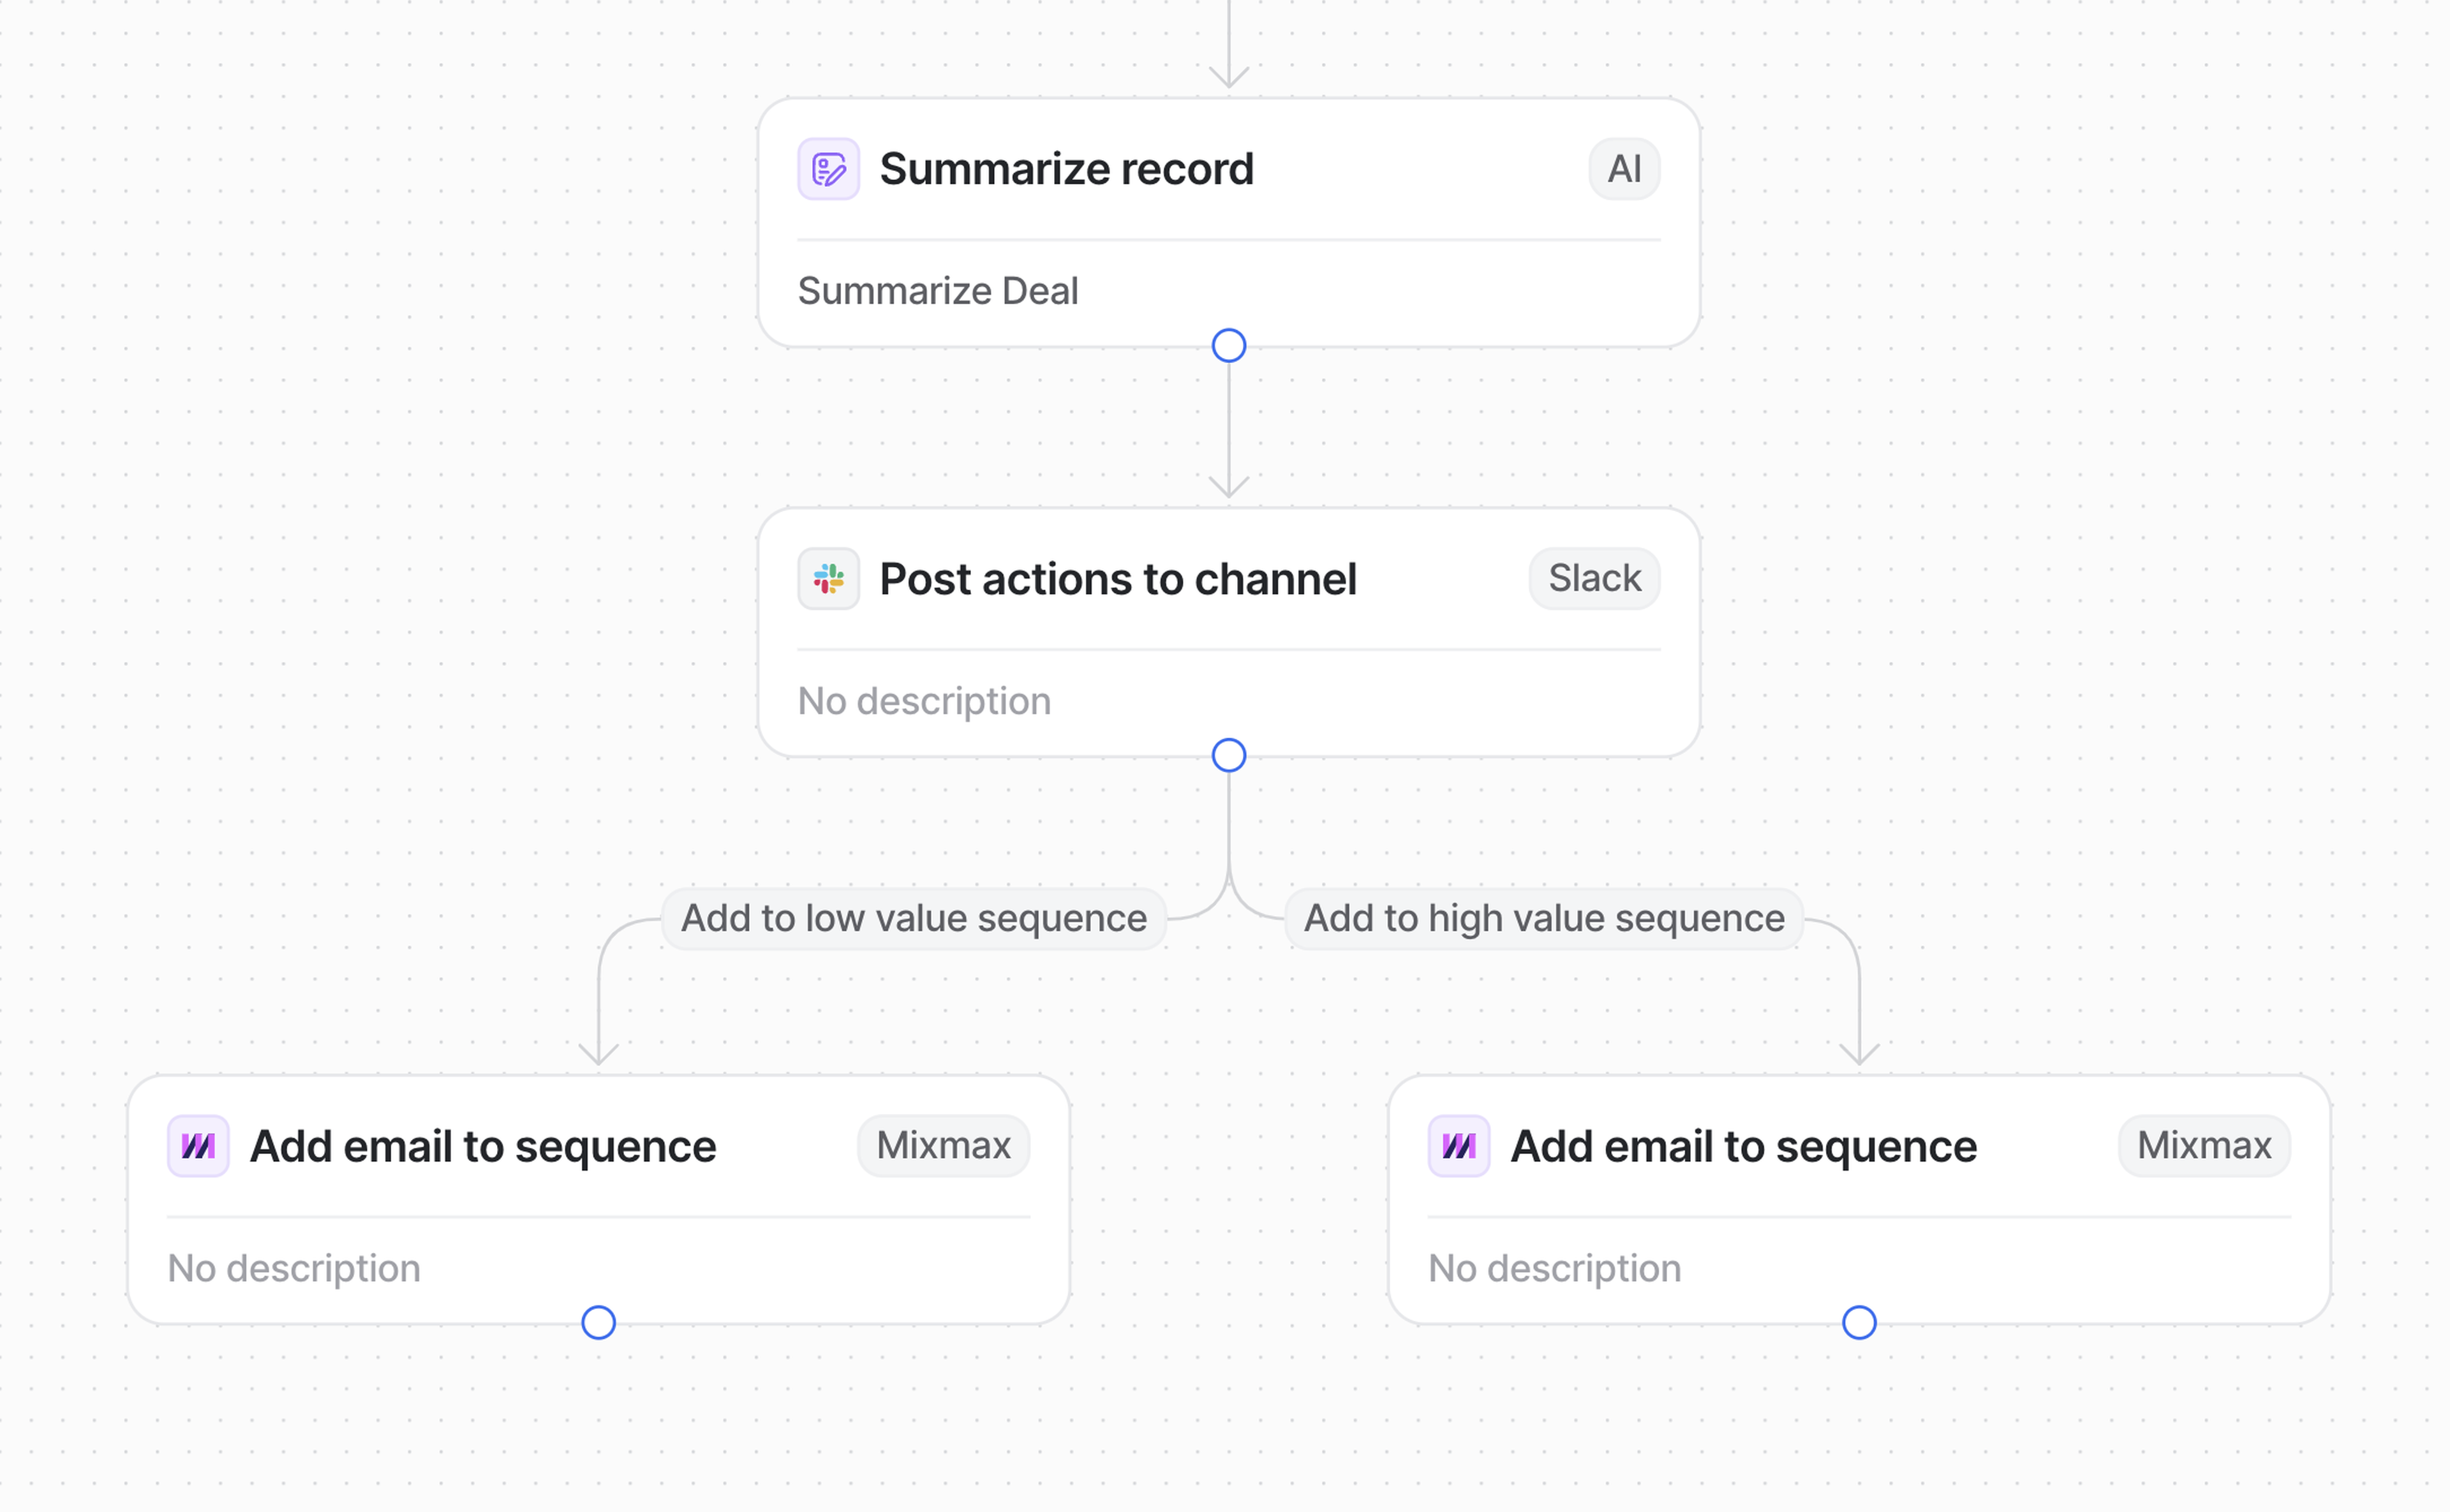Screen dimensions: 2450x1512
Task: Select the Slack badge on Post actions
Action: (x=1593, y=578)
